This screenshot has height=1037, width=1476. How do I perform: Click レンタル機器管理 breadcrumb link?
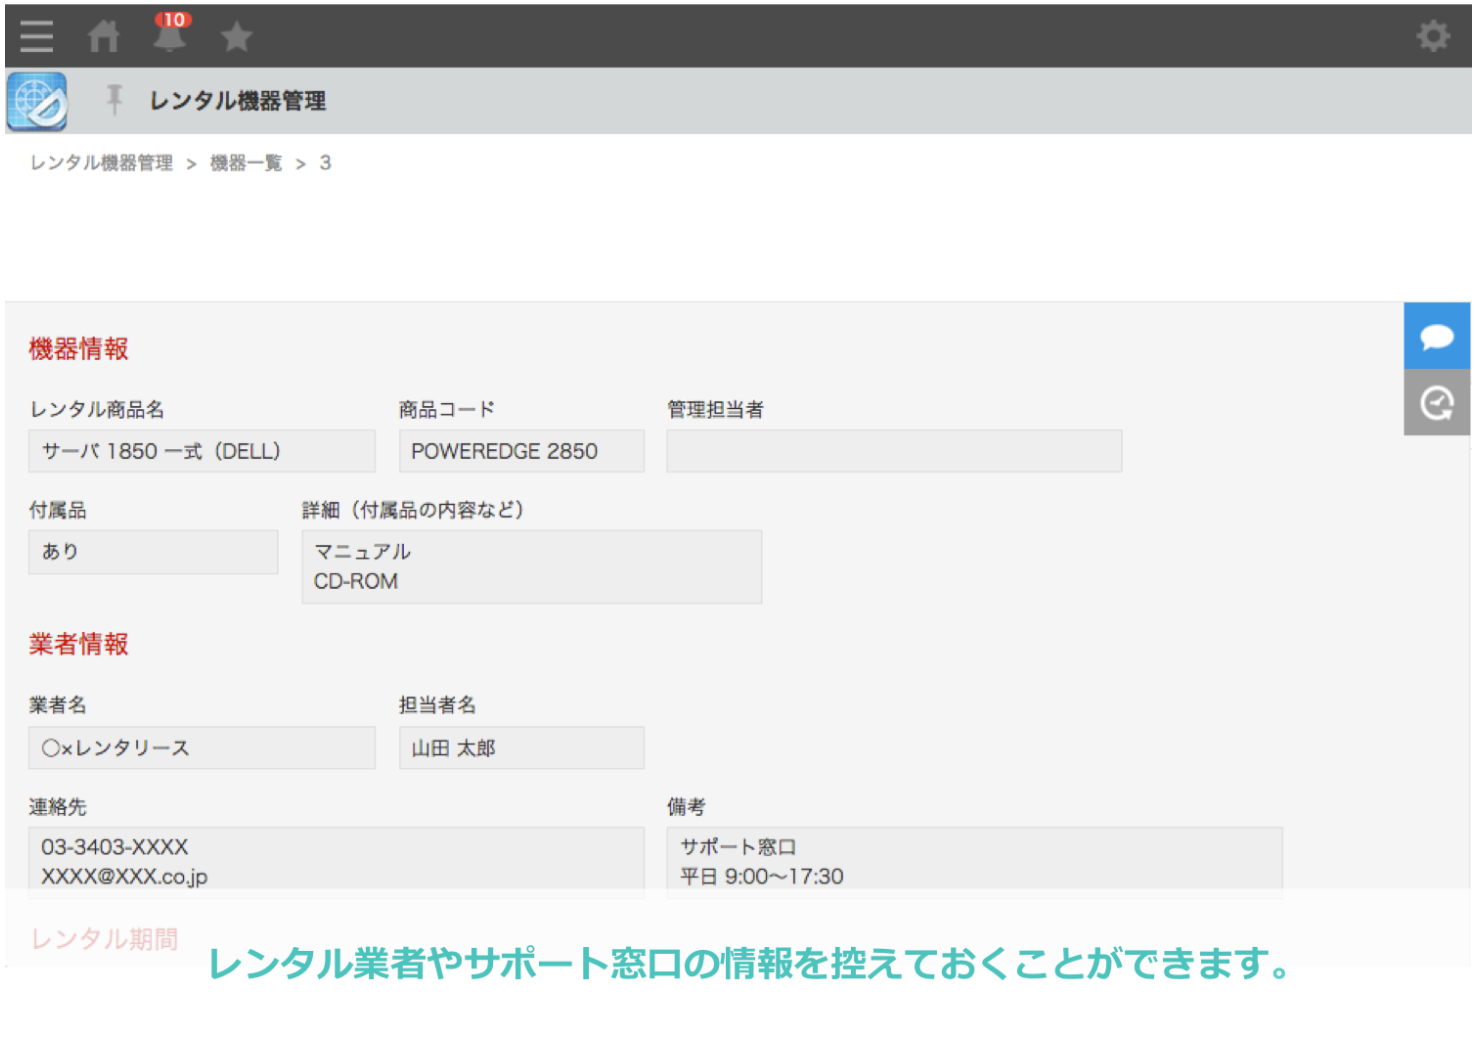coord(101,163)
